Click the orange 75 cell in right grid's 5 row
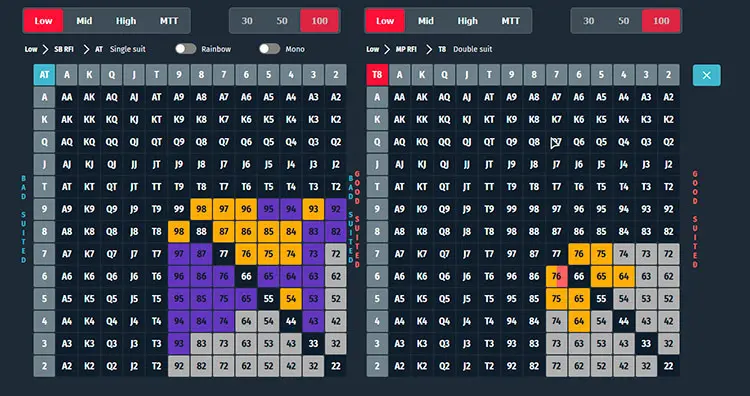Screen dimensions: 750x396 (x=556, y=299)
